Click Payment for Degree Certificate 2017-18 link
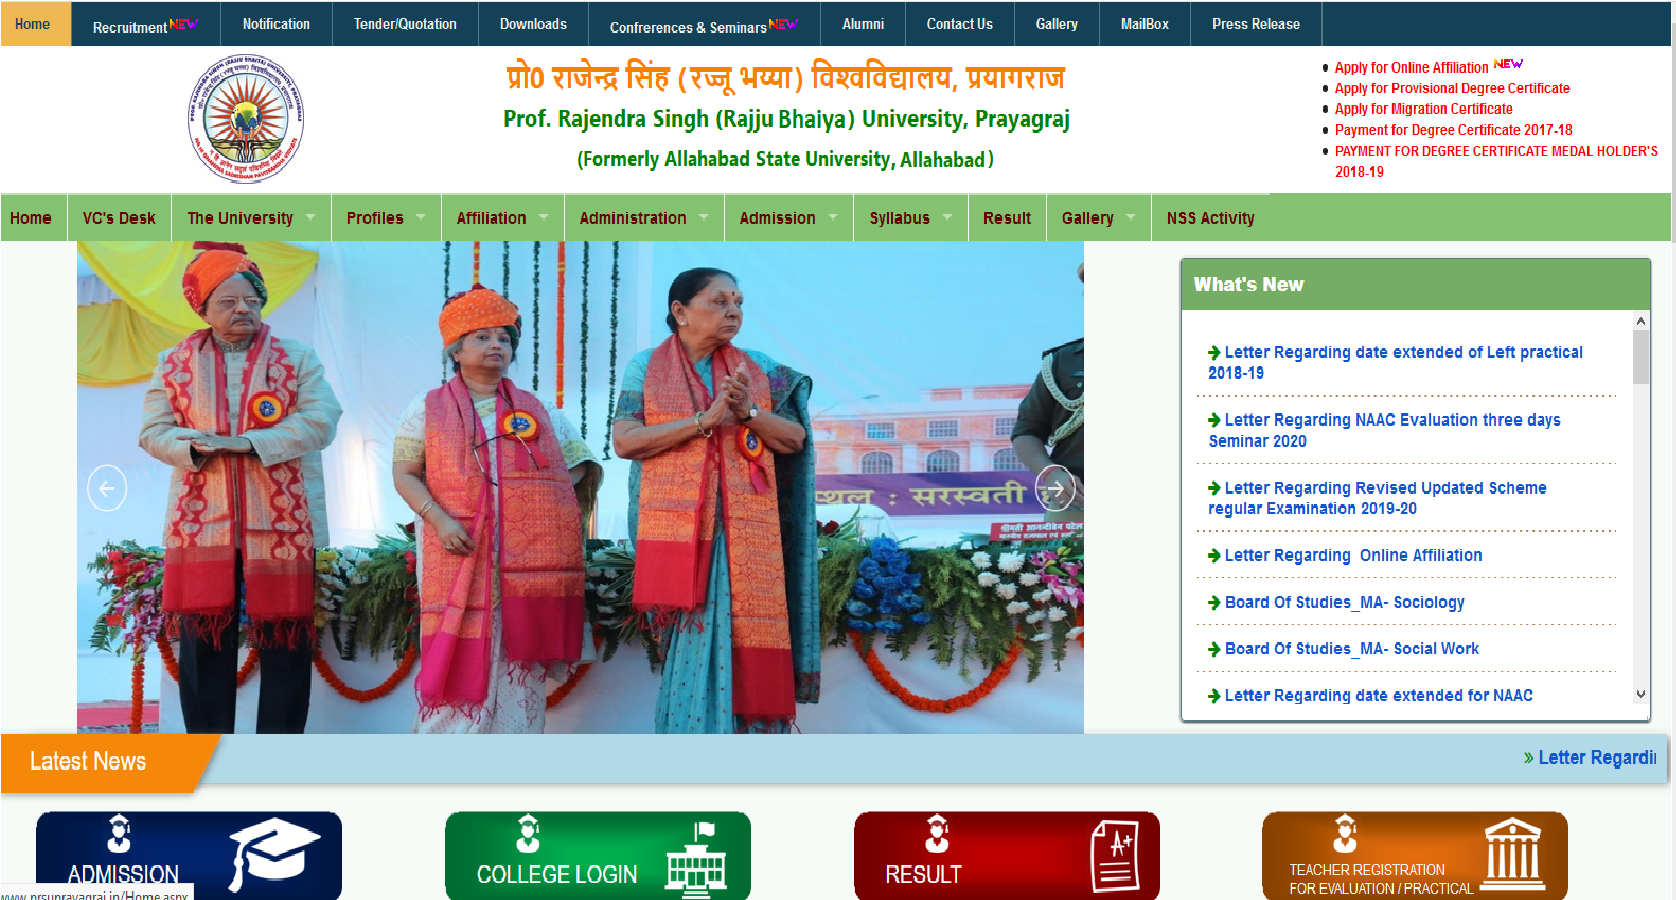This screenshot has width=1676, height=900. 1453,130
